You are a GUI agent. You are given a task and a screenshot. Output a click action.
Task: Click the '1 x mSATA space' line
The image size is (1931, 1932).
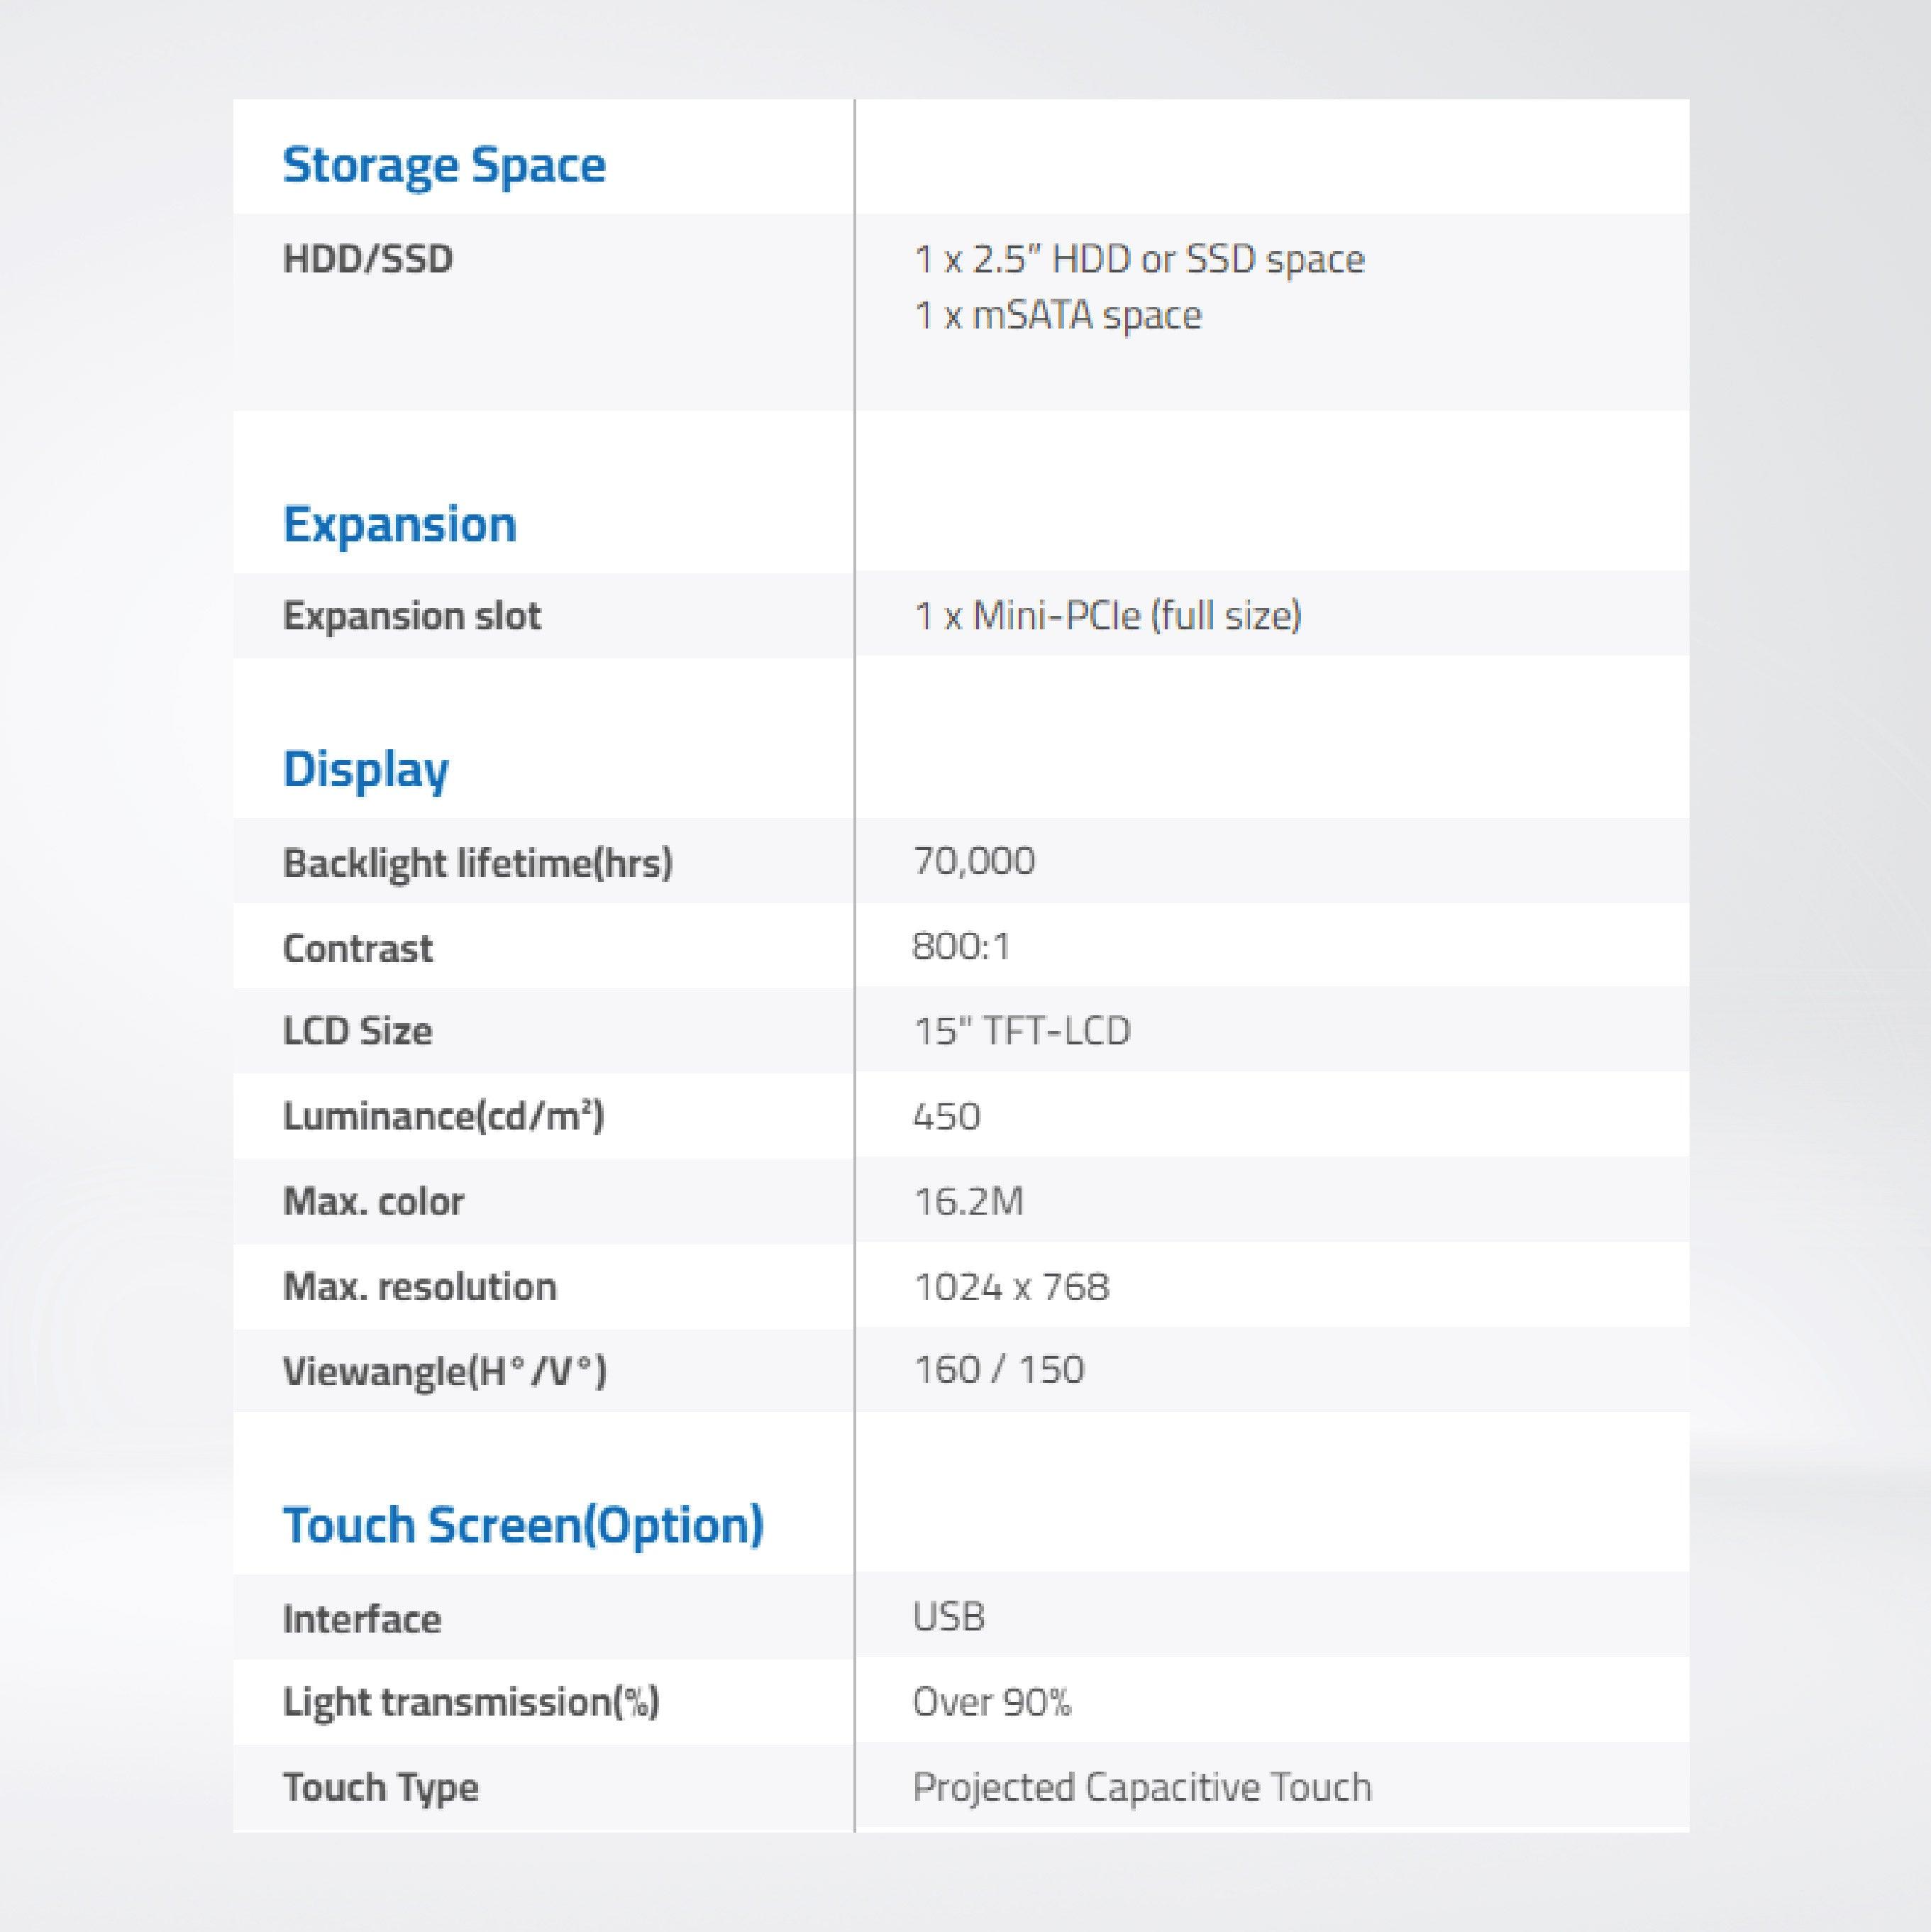[x=1058, y=315]
